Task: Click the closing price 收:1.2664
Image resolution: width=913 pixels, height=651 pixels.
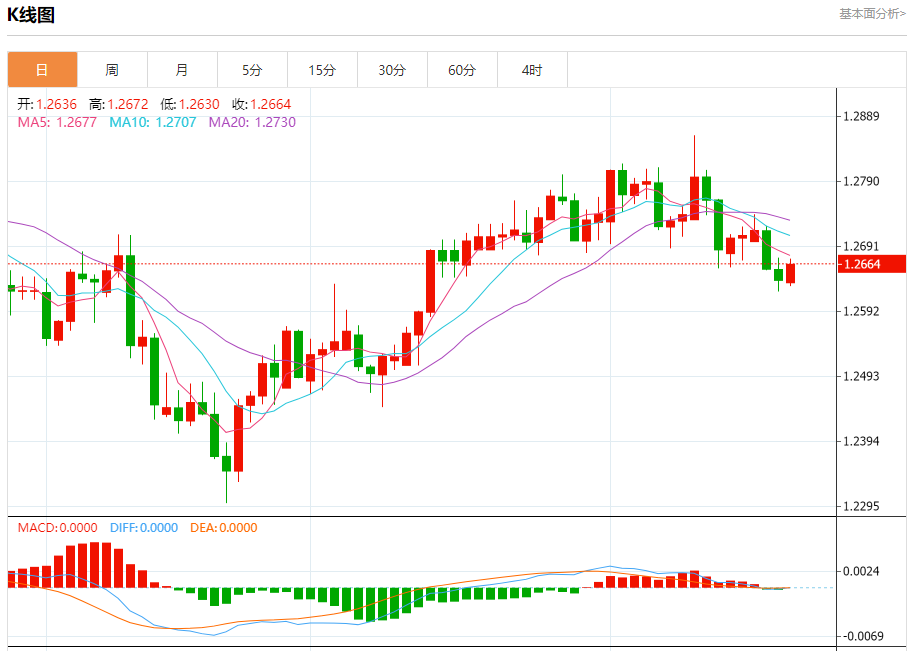Action: pos(261,104)
